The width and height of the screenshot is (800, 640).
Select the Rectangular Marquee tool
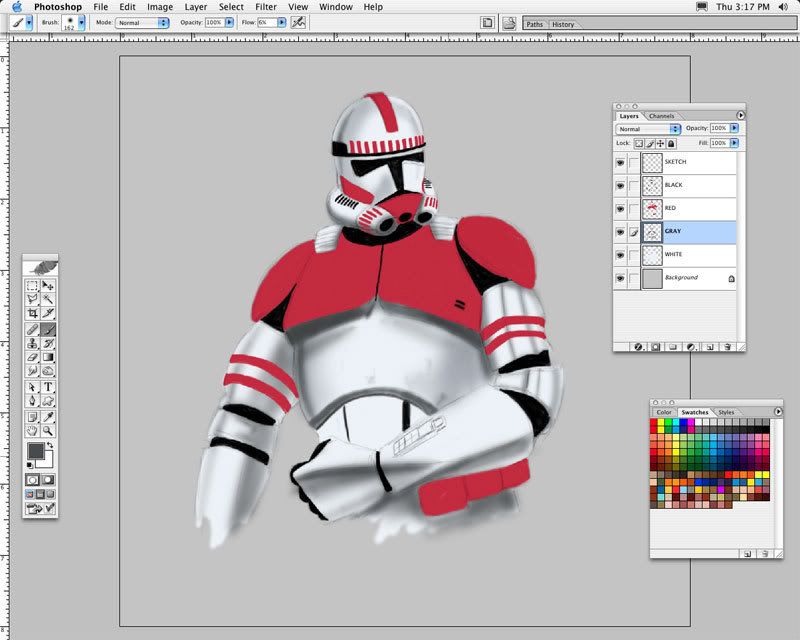[x=33, y=286]
